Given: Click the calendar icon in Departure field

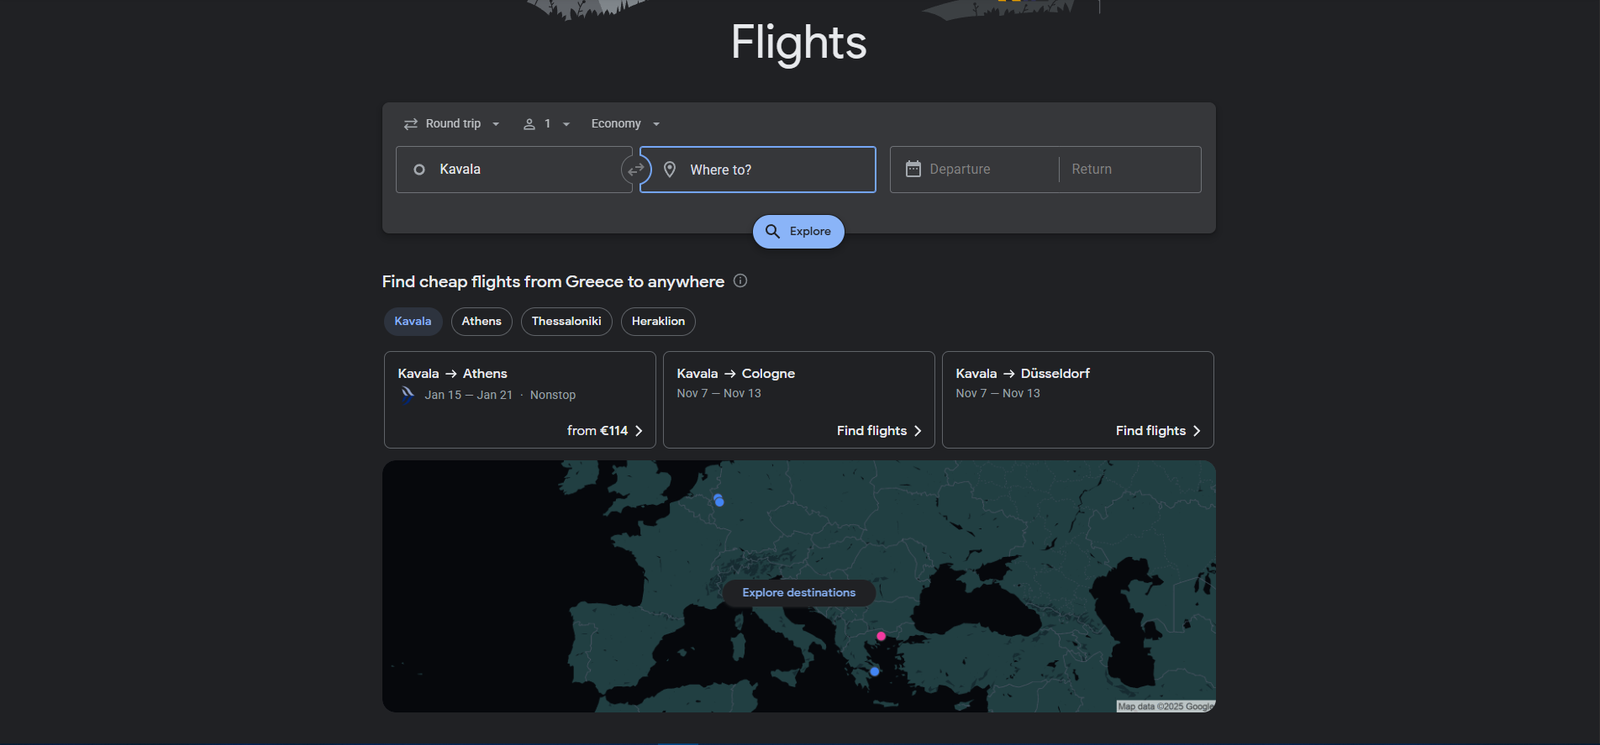Looking at the screenshot, I should (x=913, y=169).
